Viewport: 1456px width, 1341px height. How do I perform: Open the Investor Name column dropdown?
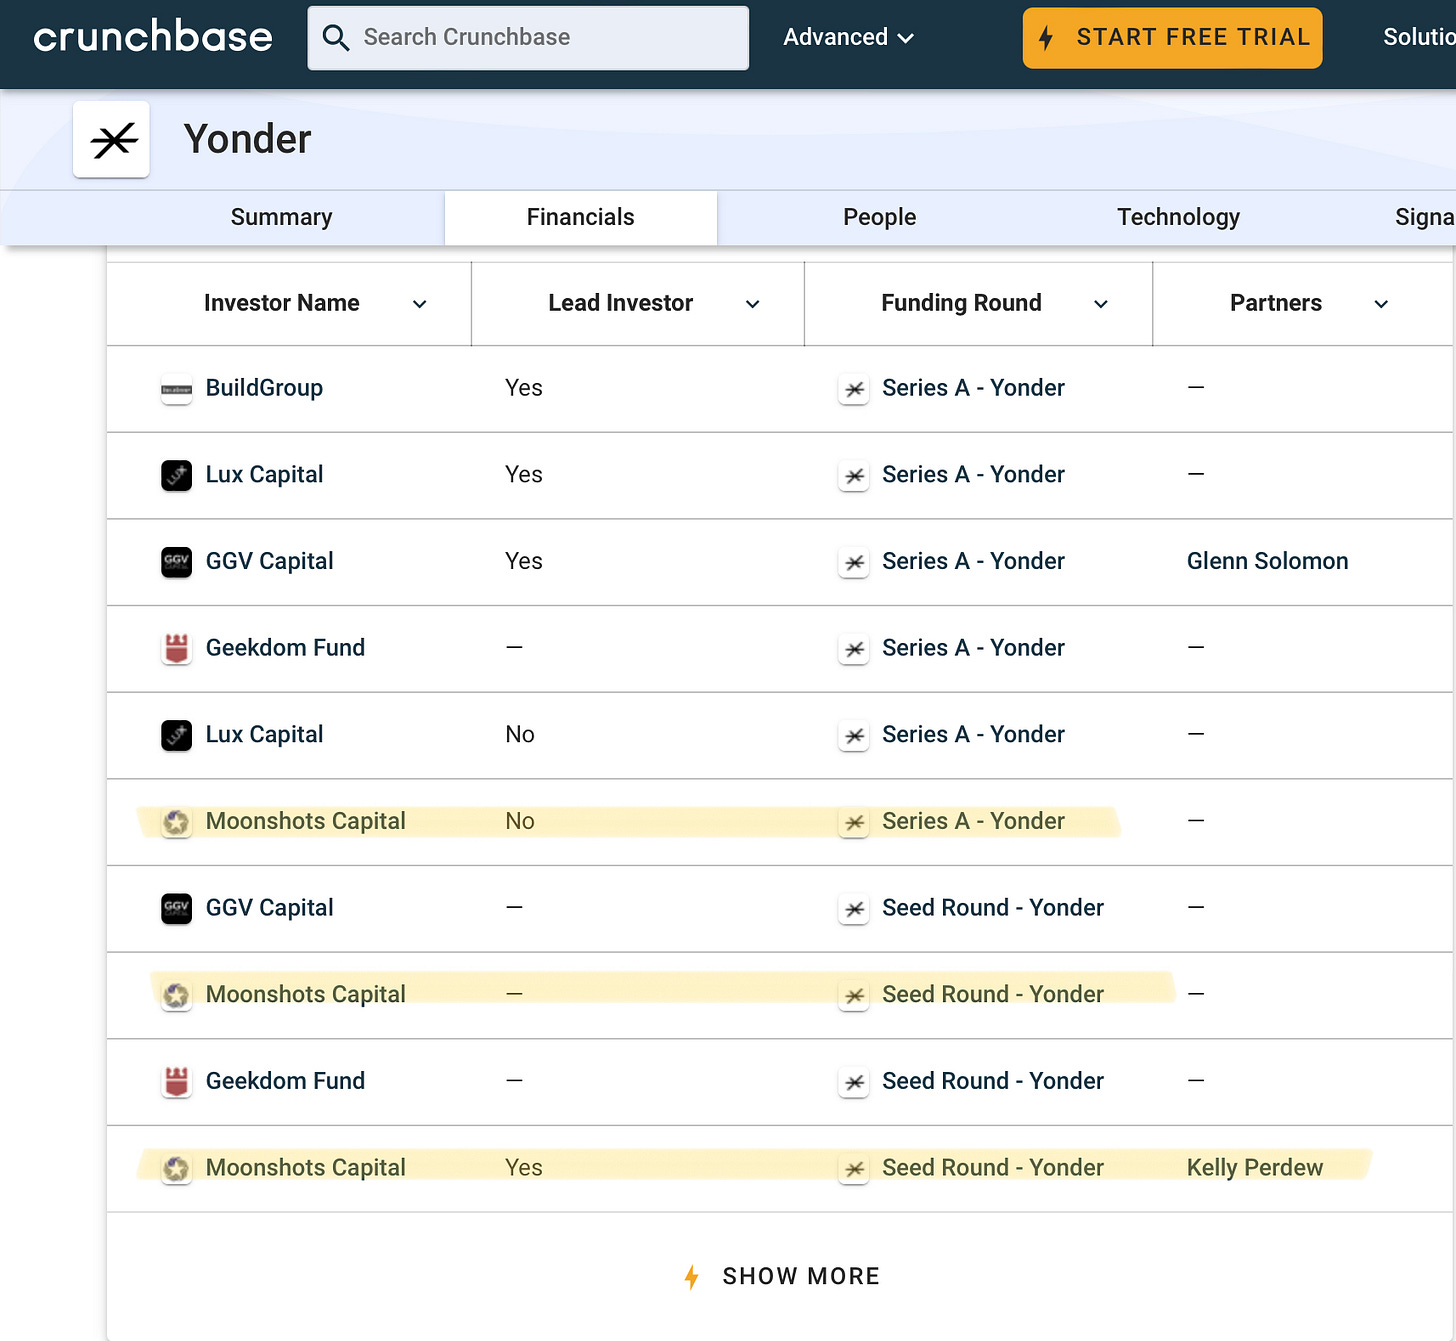point(420,304)
